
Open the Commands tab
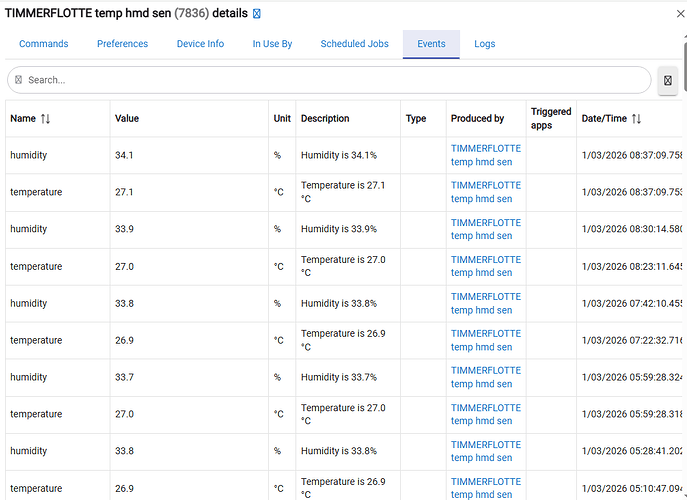pos(44,44)
